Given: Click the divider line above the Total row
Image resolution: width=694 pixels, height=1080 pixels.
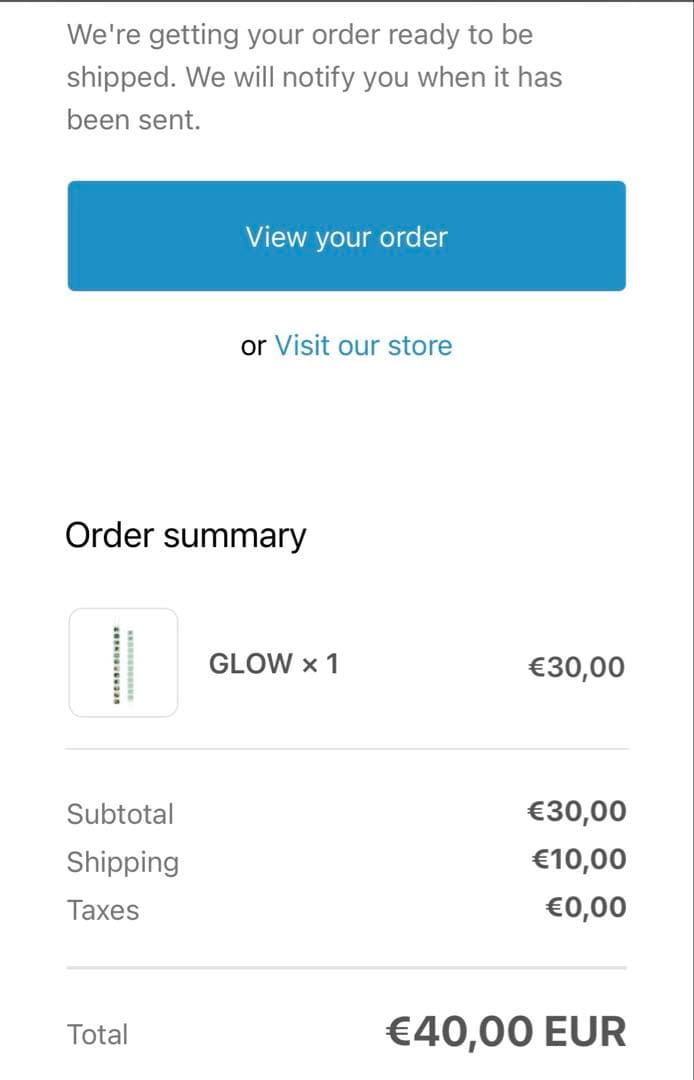Looking at the screenshot, I should click(x=346, y=967).
